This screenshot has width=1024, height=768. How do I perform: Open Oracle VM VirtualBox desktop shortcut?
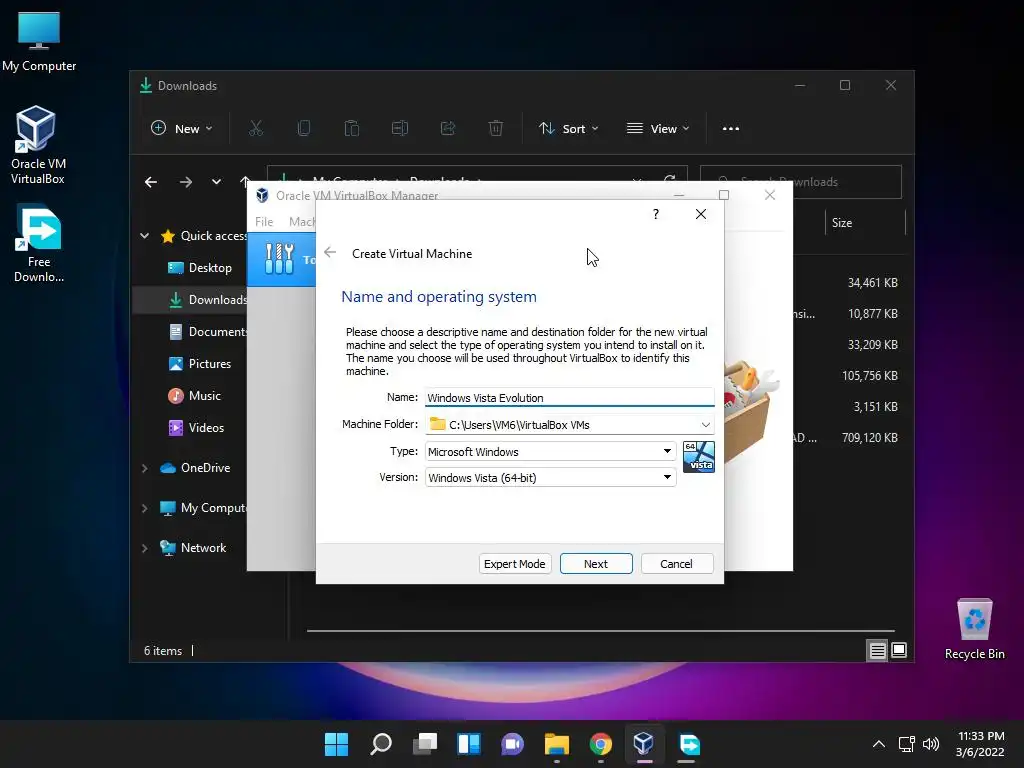pyautogui.click(x=37, y=145)
